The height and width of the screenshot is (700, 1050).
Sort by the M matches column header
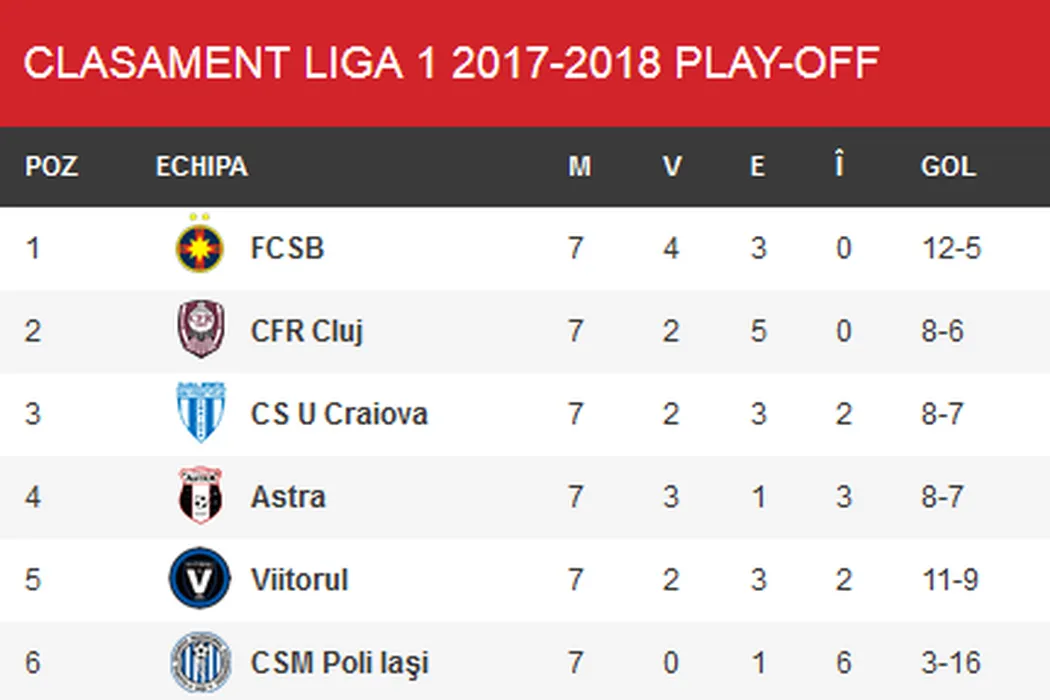coord(579,166)
